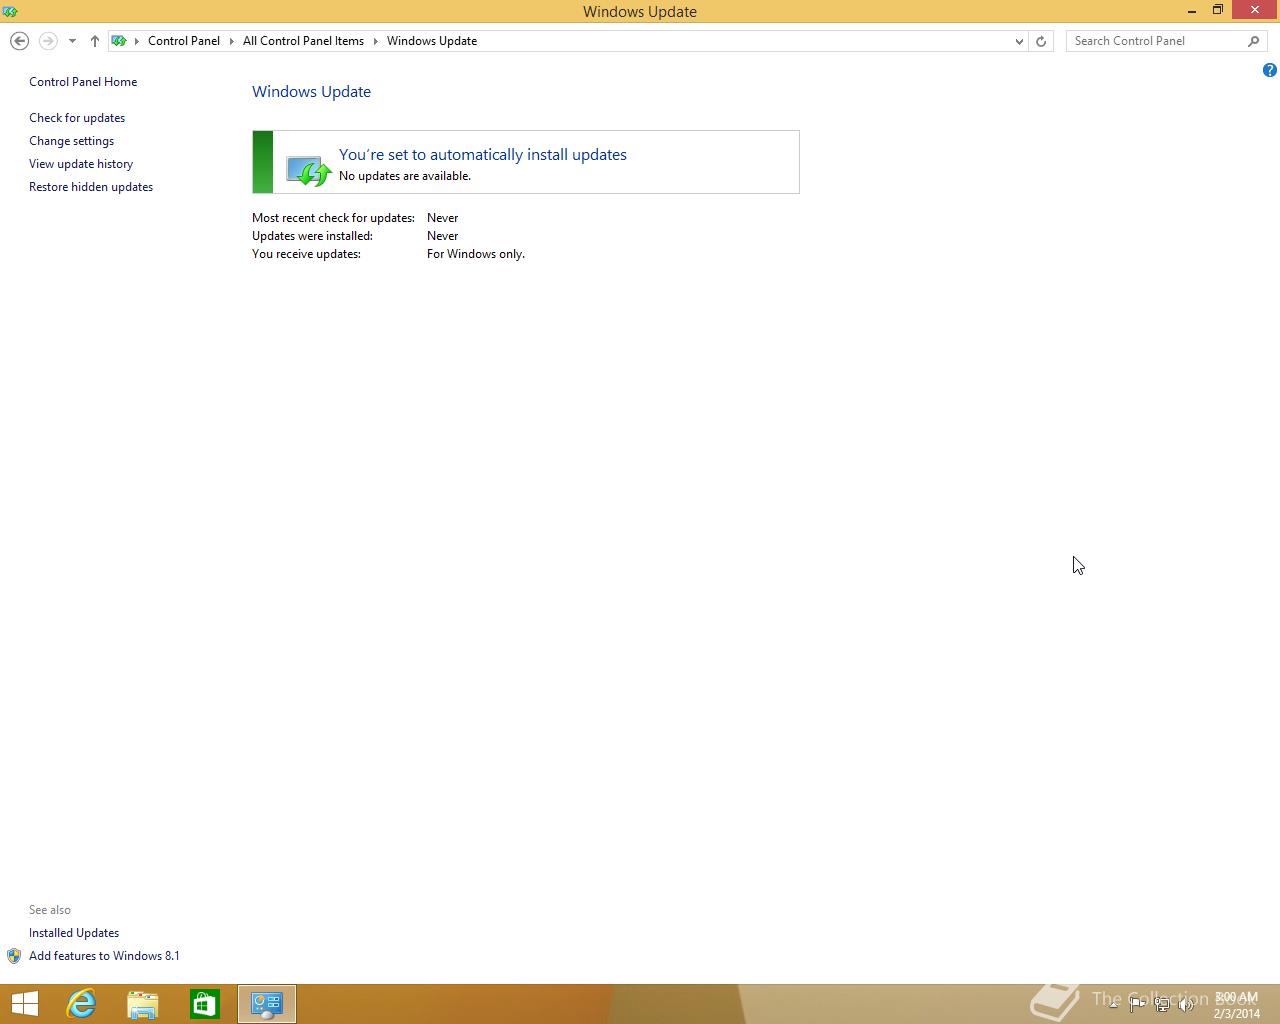Open File Explorer from the taskbar
Image resolution: width=1280 pixels, height=1024 pixels.
tap(143, 1003)
